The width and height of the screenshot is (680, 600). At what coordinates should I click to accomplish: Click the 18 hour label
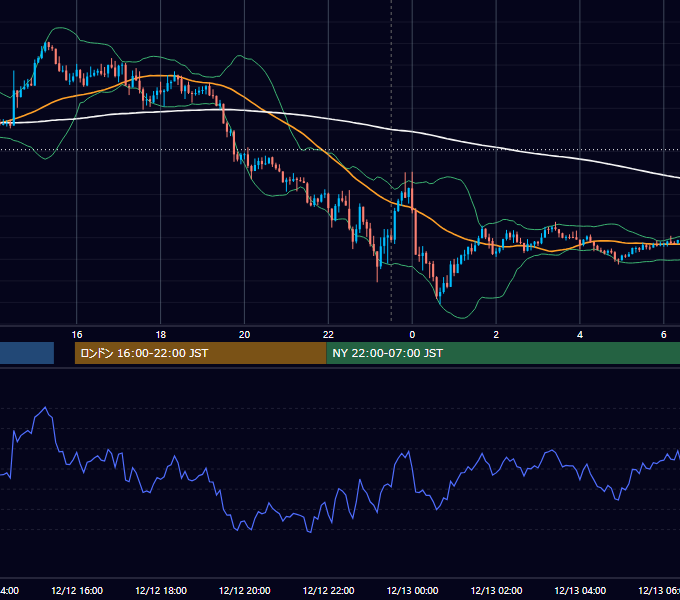point(160,335)
